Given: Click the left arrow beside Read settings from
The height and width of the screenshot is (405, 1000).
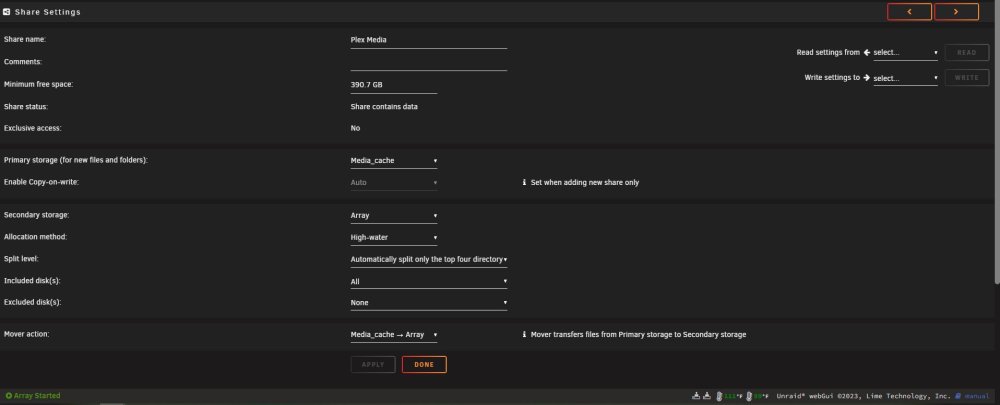Looking at the screenshot, I should [867, 52].
